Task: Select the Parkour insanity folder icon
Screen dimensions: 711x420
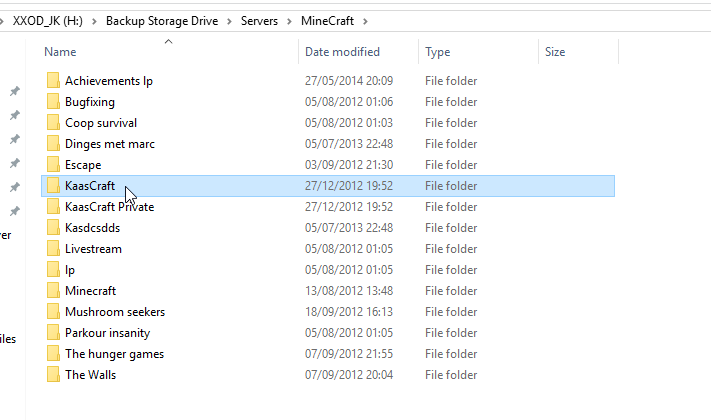Action: (54, 332)
